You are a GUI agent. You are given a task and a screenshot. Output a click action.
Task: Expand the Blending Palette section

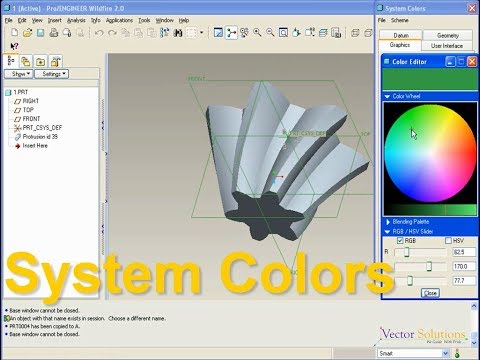pos(388,222)
